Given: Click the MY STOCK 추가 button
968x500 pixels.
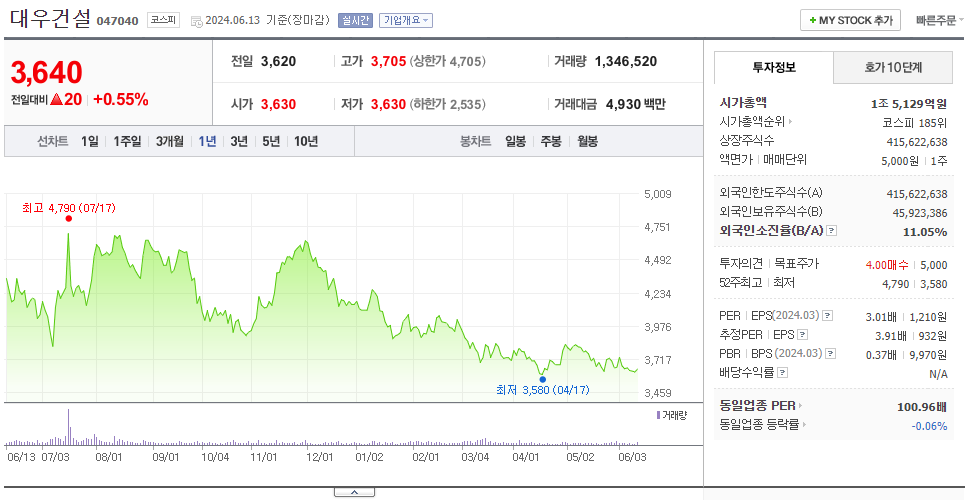Looking at the screenshot, I should 850,20.
